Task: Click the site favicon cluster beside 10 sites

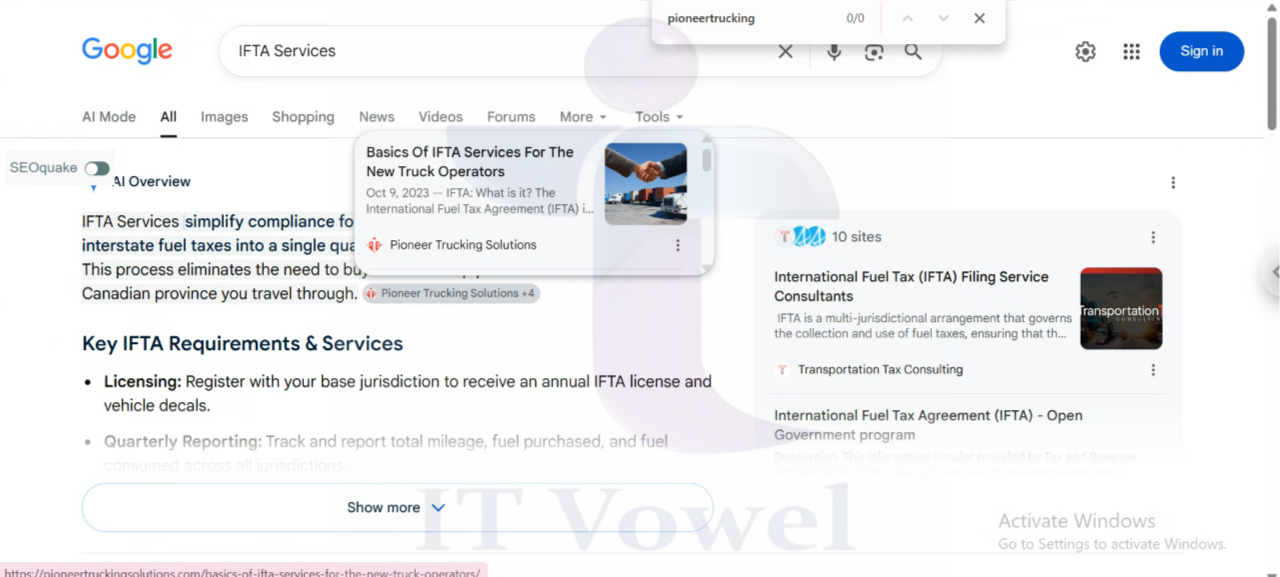Action: pos(802,237)
